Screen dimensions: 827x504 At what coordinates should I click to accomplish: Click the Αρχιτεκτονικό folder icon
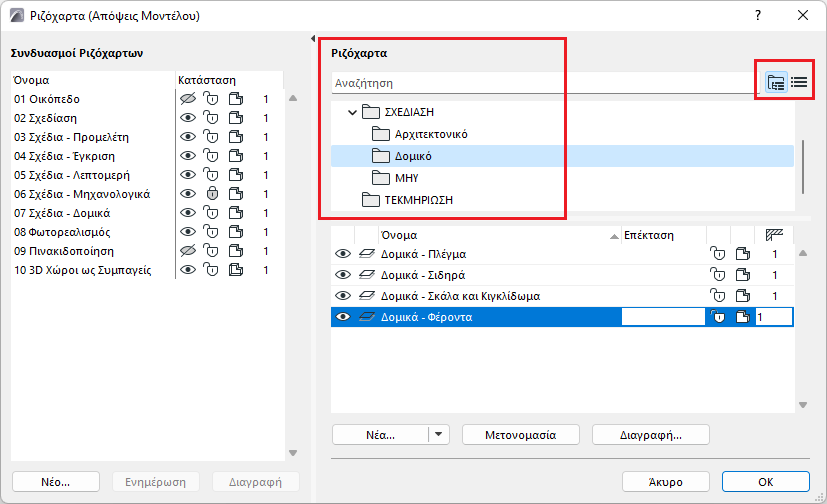click(380, 134)
